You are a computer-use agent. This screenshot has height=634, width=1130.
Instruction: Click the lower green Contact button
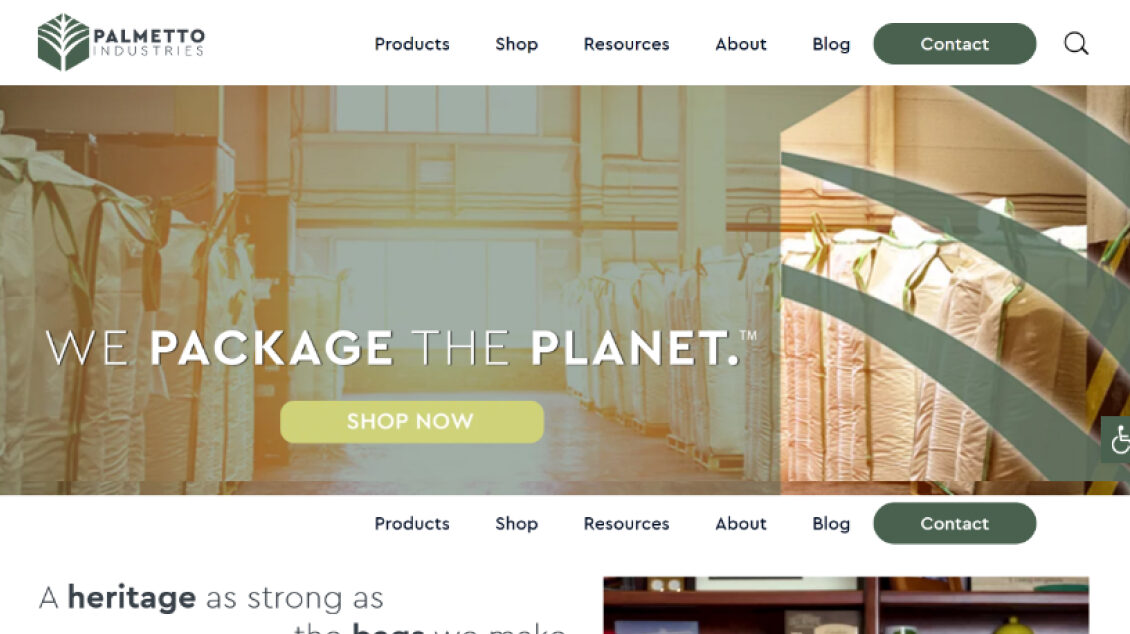point(955,523)
